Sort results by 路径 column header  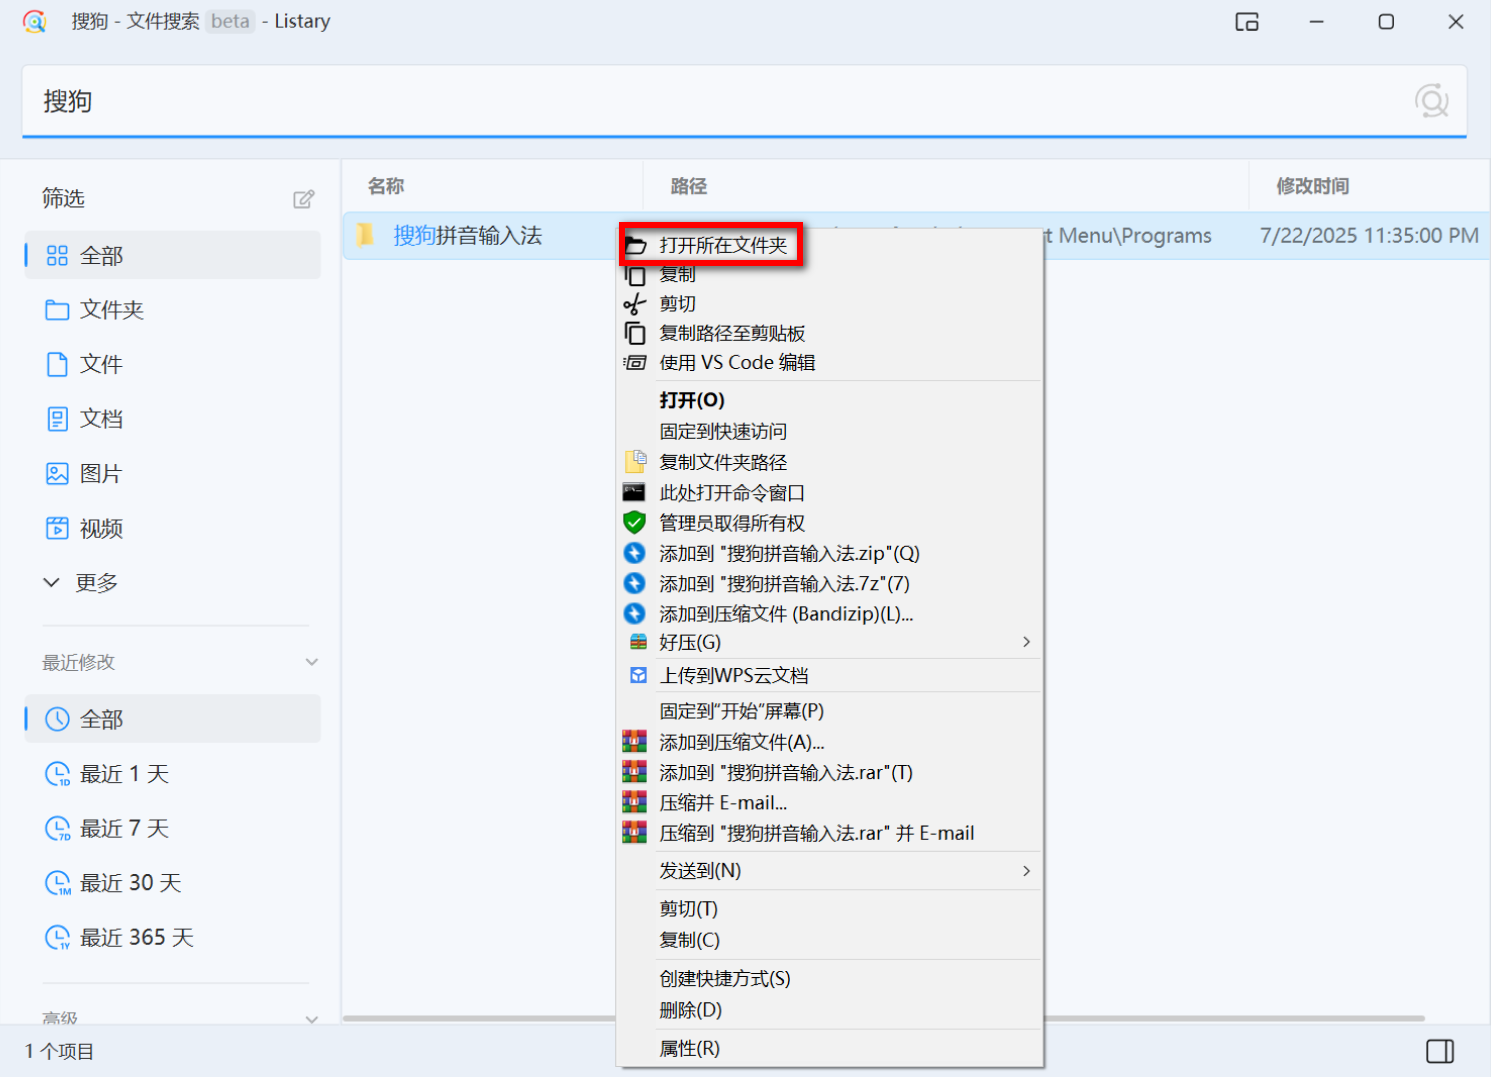[689, 186]
